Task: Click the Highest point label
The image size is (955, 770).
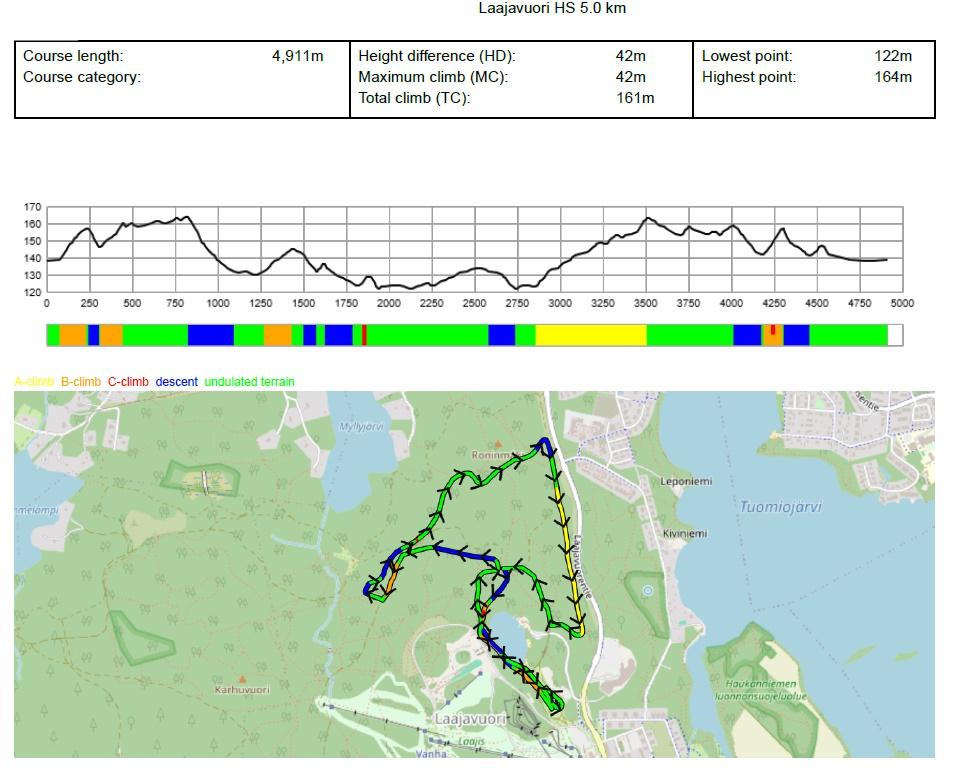Action: (x=749, y=77)
